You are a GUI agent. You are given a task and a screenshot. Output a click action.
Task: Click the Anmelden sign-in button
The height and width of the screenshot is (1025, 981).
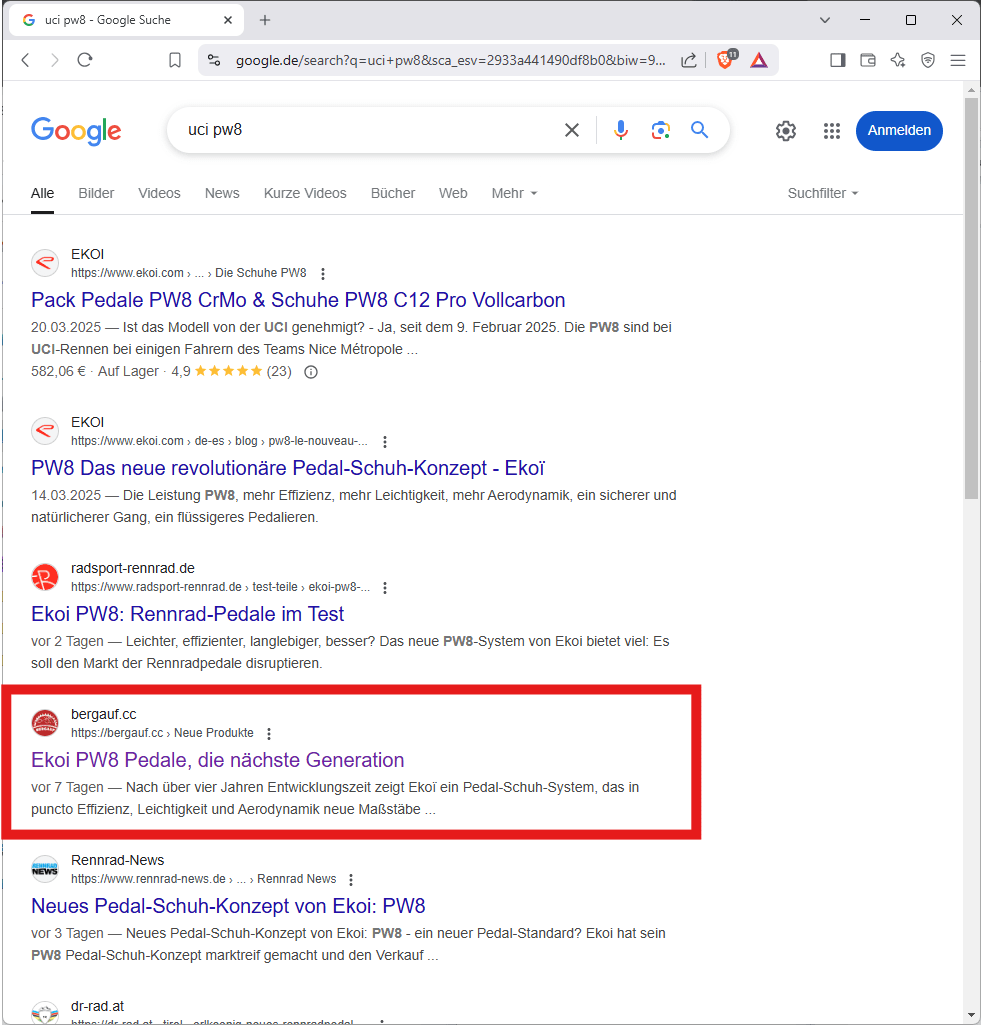click(x=898, y=131)
